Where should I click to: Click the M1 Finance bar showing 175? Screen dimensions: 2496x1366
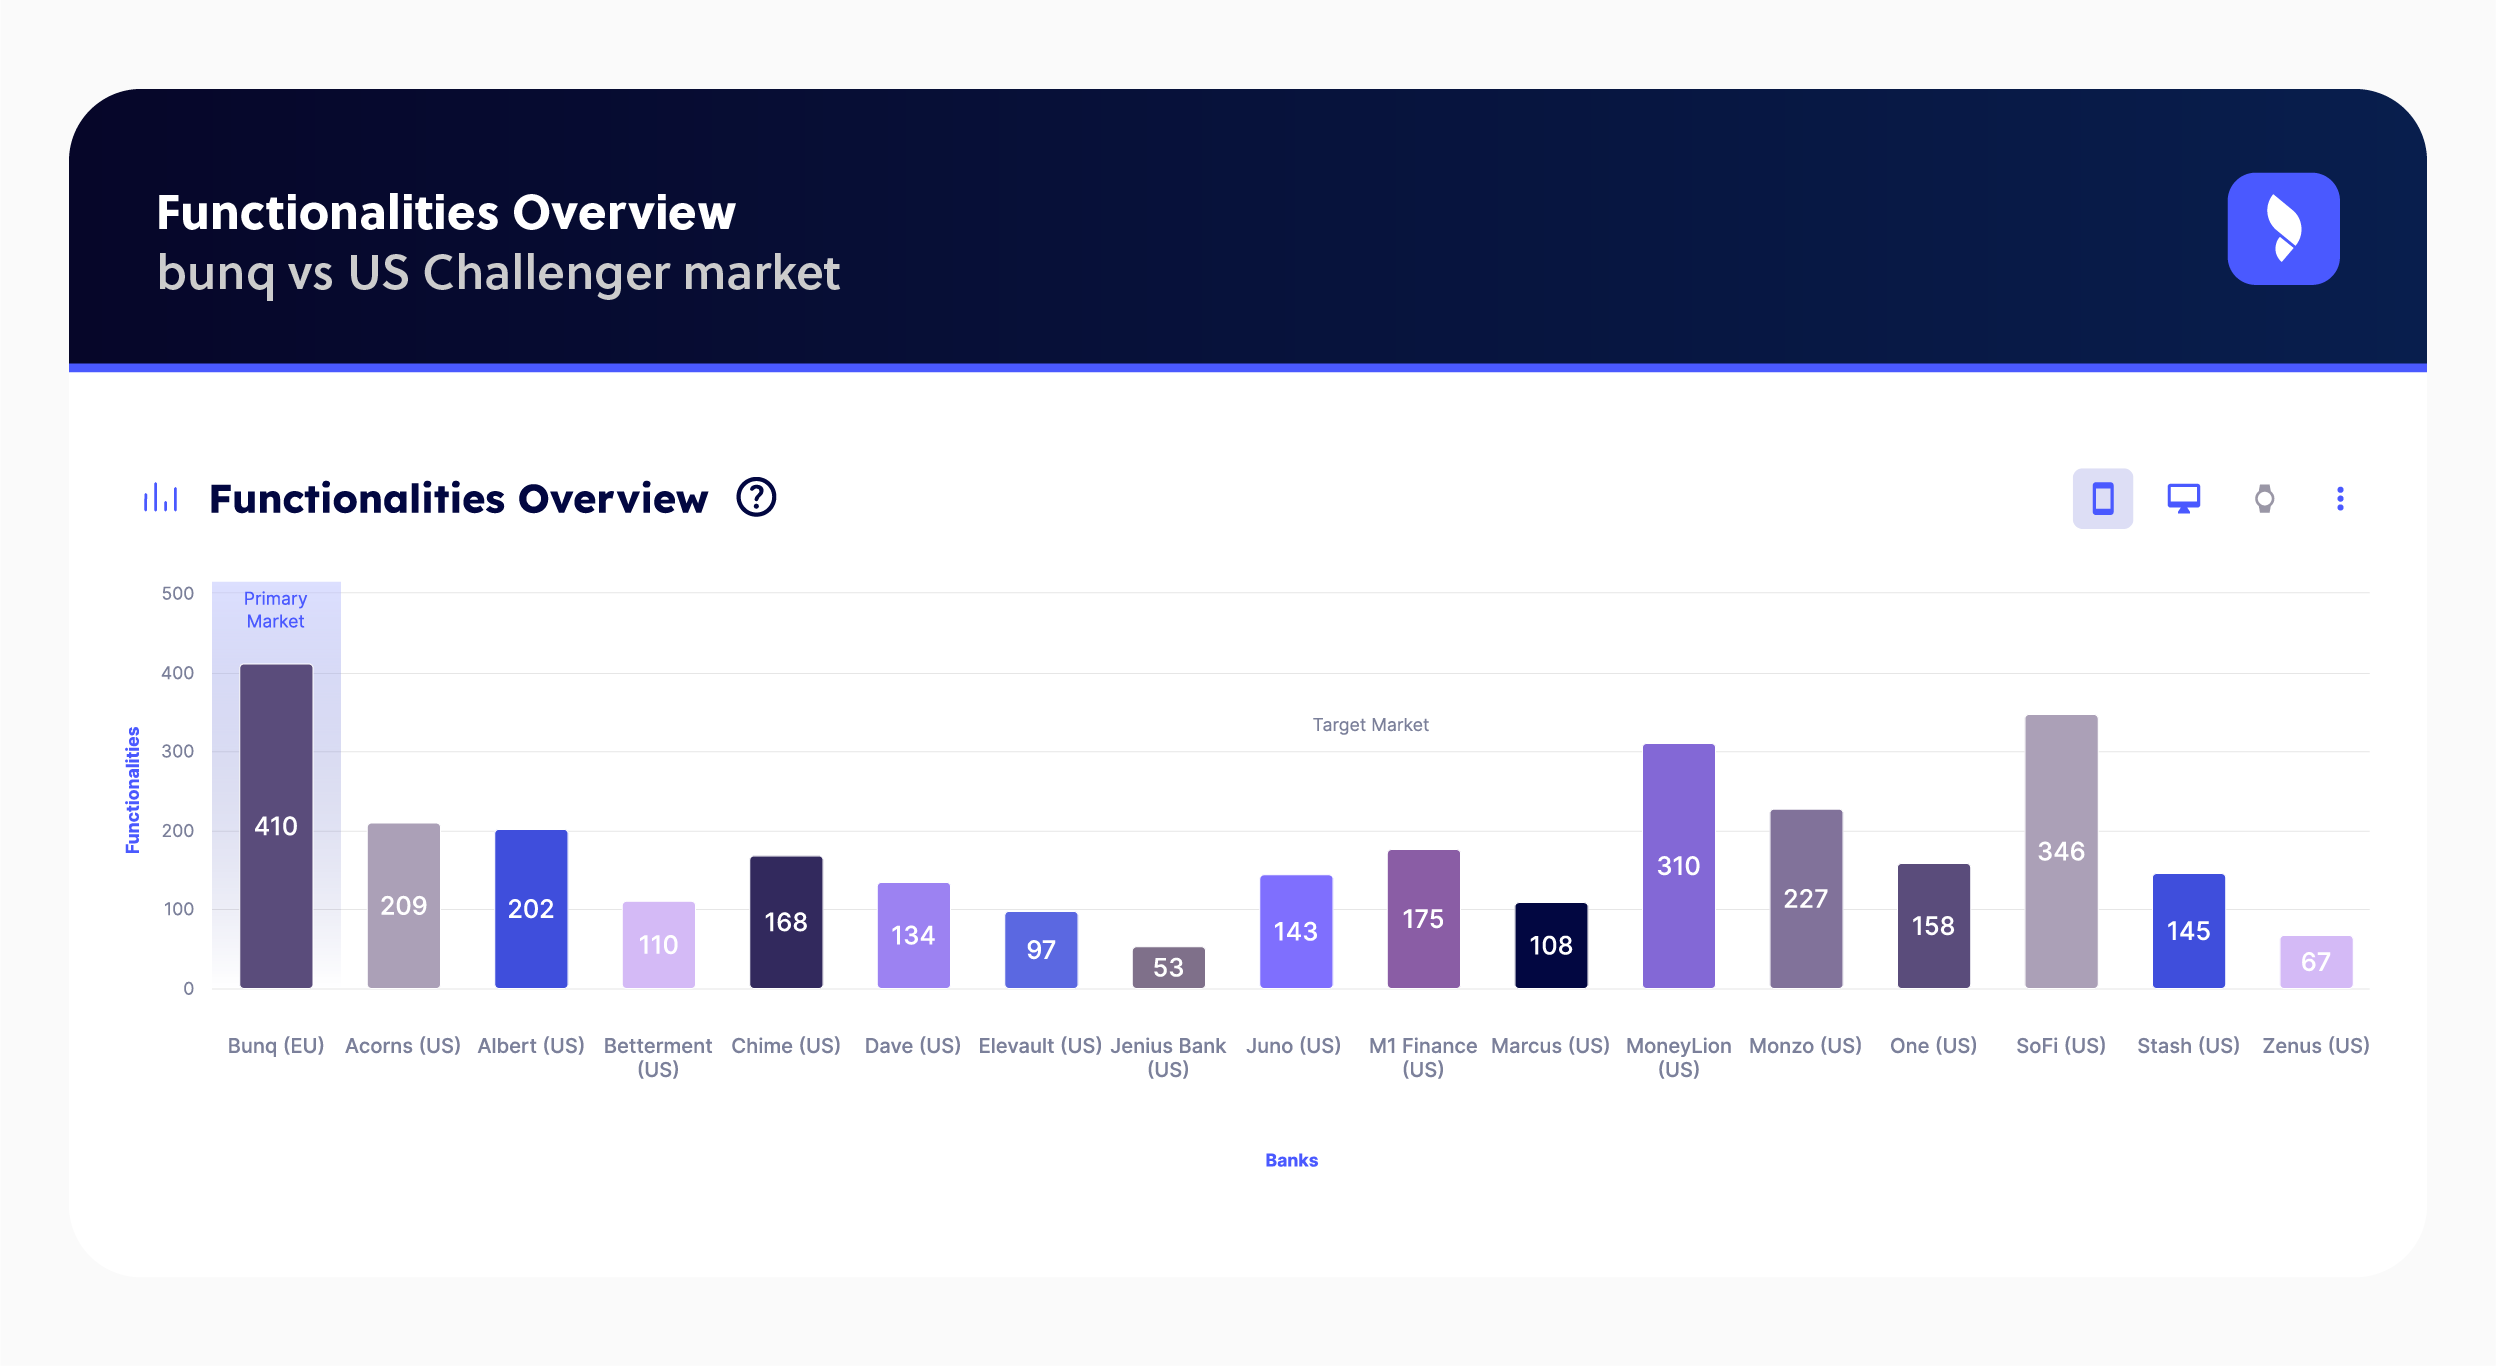tap(1423, 919)
